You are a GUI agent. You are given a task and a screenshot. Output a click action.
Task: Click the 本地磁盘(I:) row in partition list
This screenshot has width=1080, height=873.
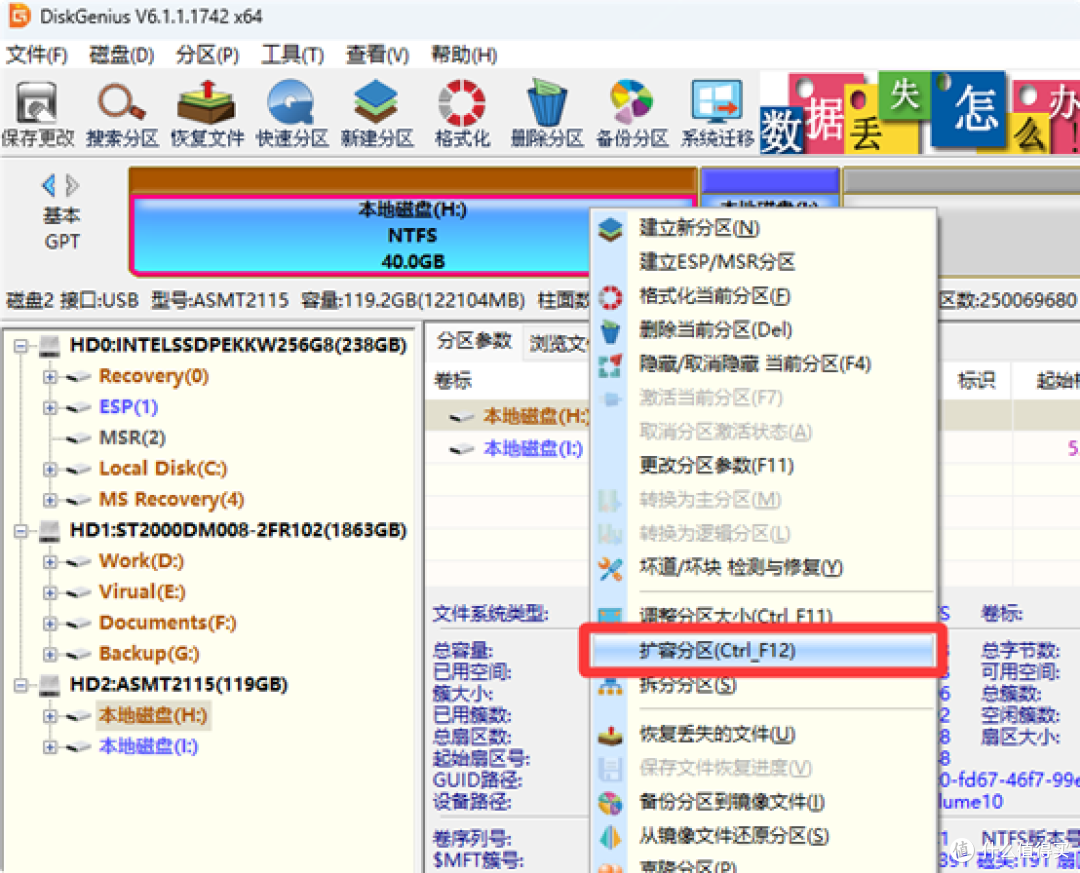tap(533, 449)
